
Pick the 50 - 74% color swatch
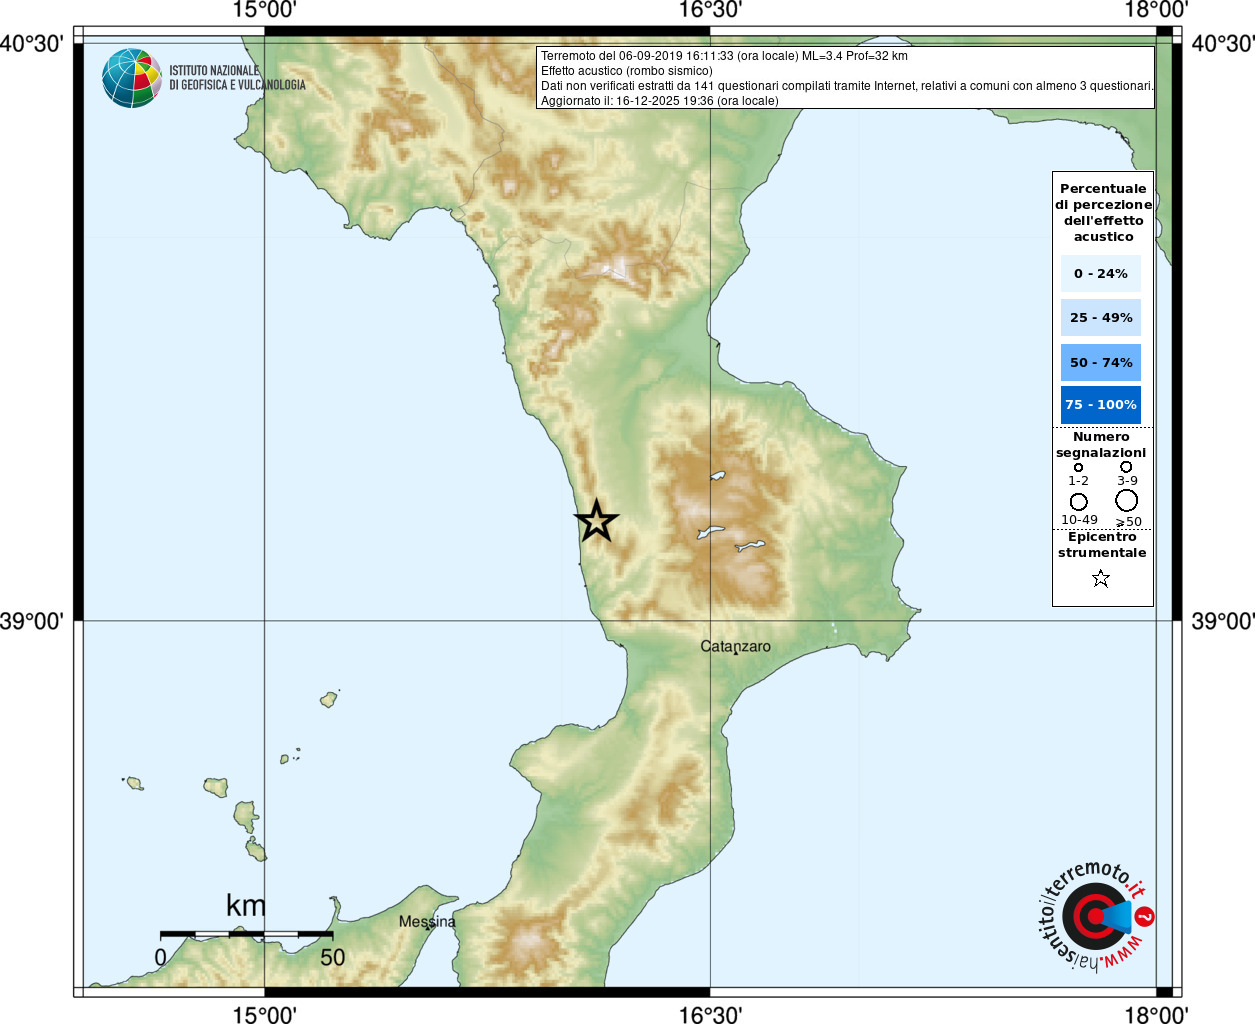[x=1100, y=362]
